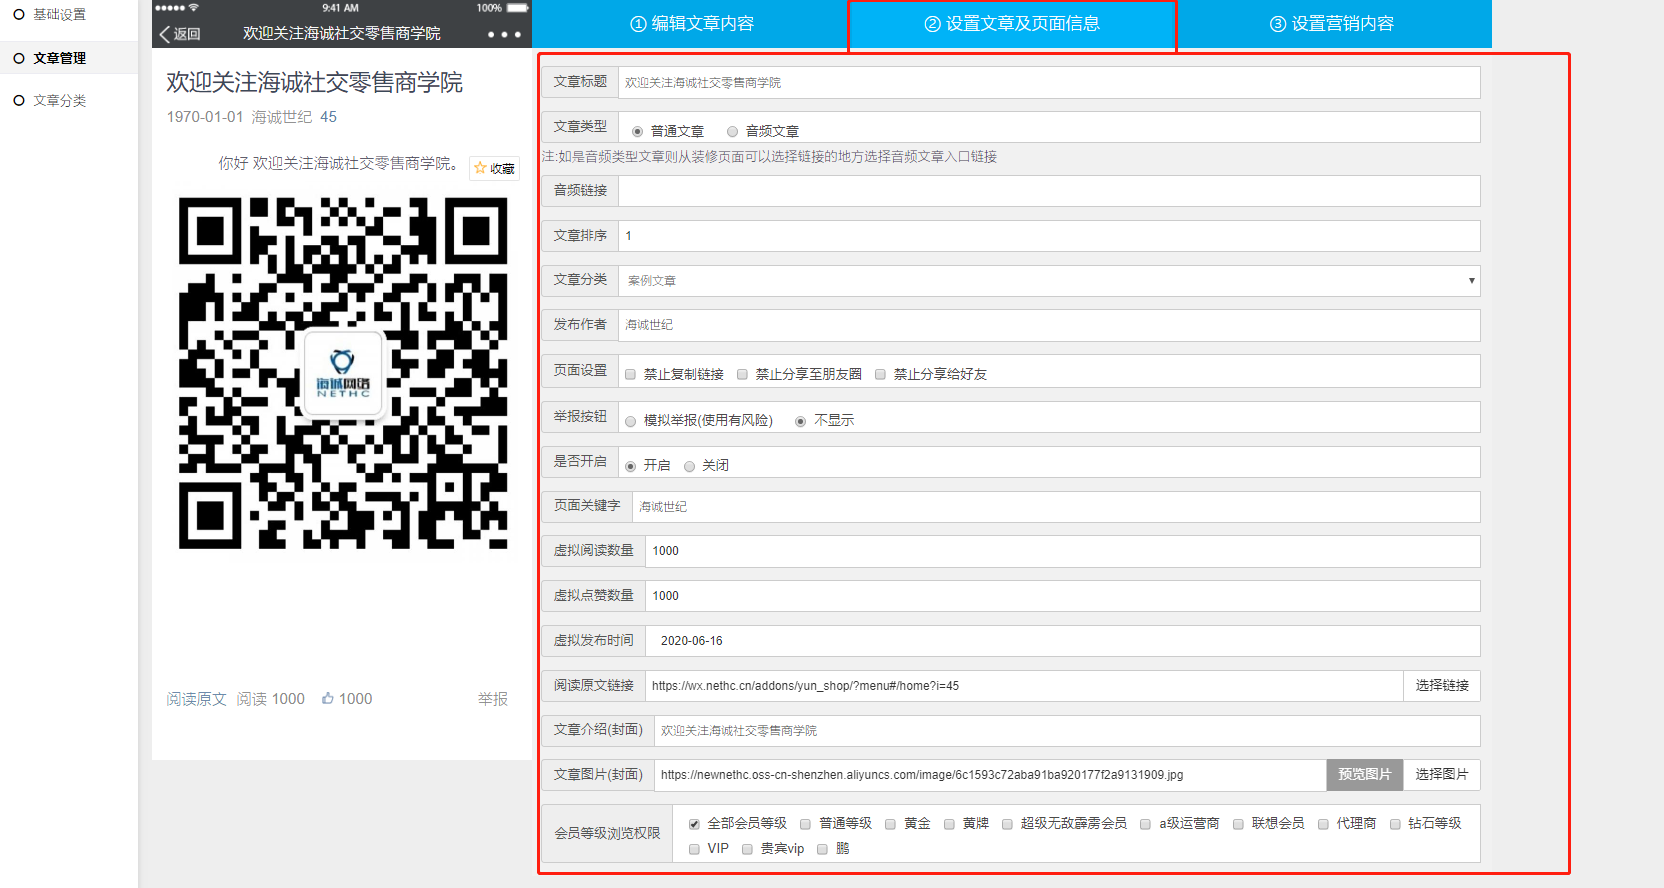Select 普通文章 radio button
This screenshot has width=1664, height=888.
[637, 131]
